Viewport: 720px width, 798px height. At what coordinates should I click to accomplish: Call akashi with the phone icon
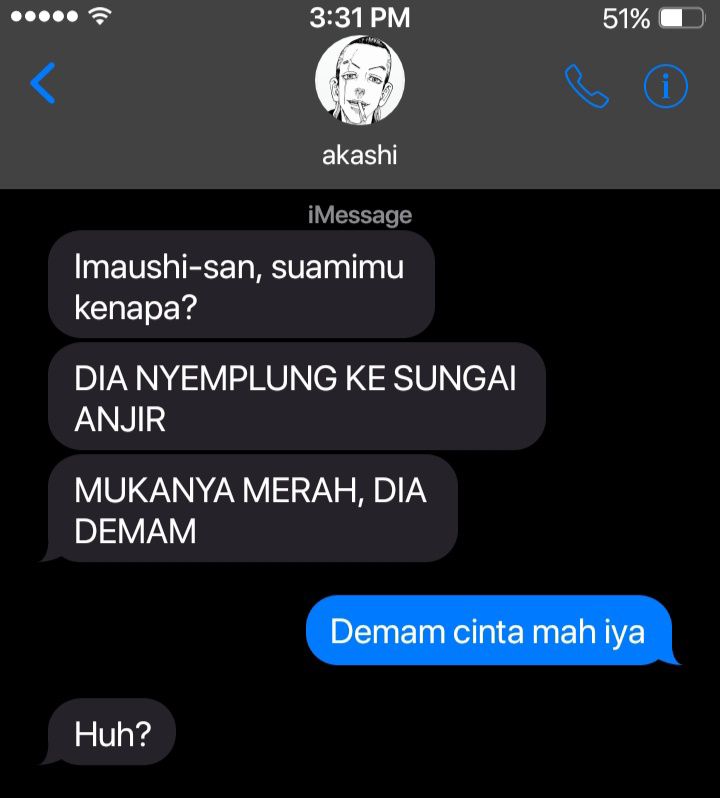coord(586,86)
